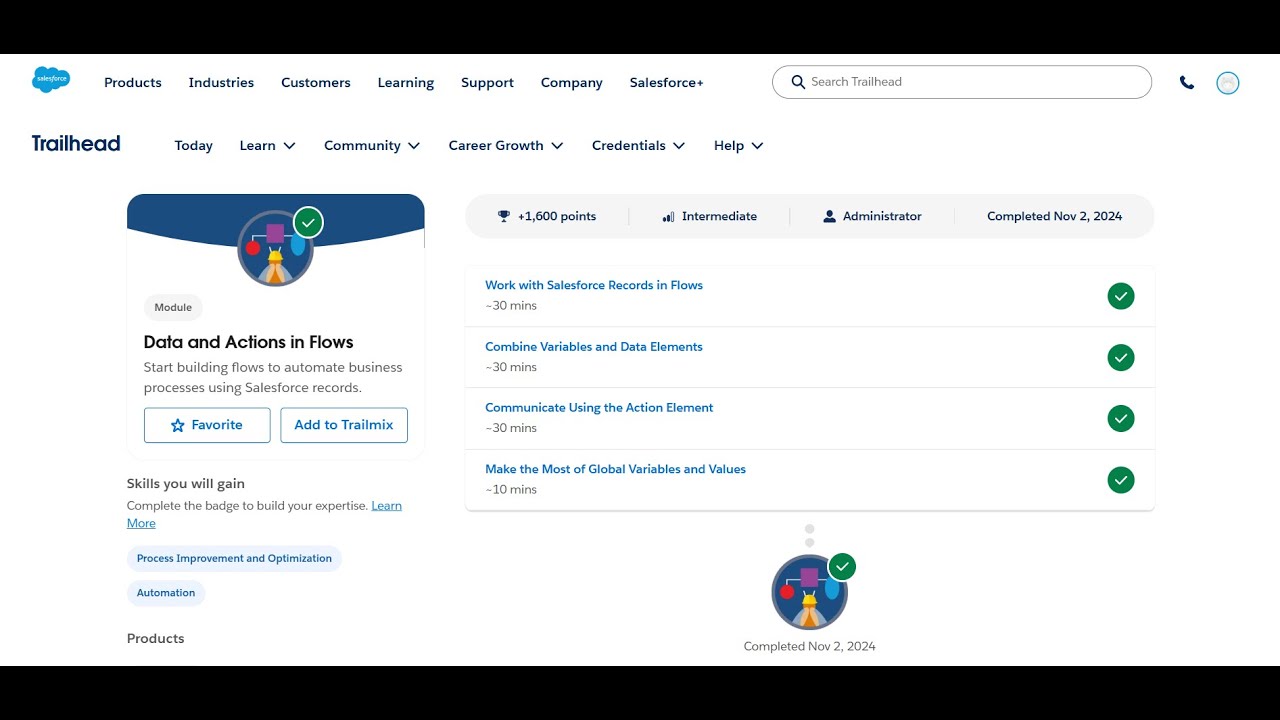Click the Add to Trailmix button

pos(344,425)
